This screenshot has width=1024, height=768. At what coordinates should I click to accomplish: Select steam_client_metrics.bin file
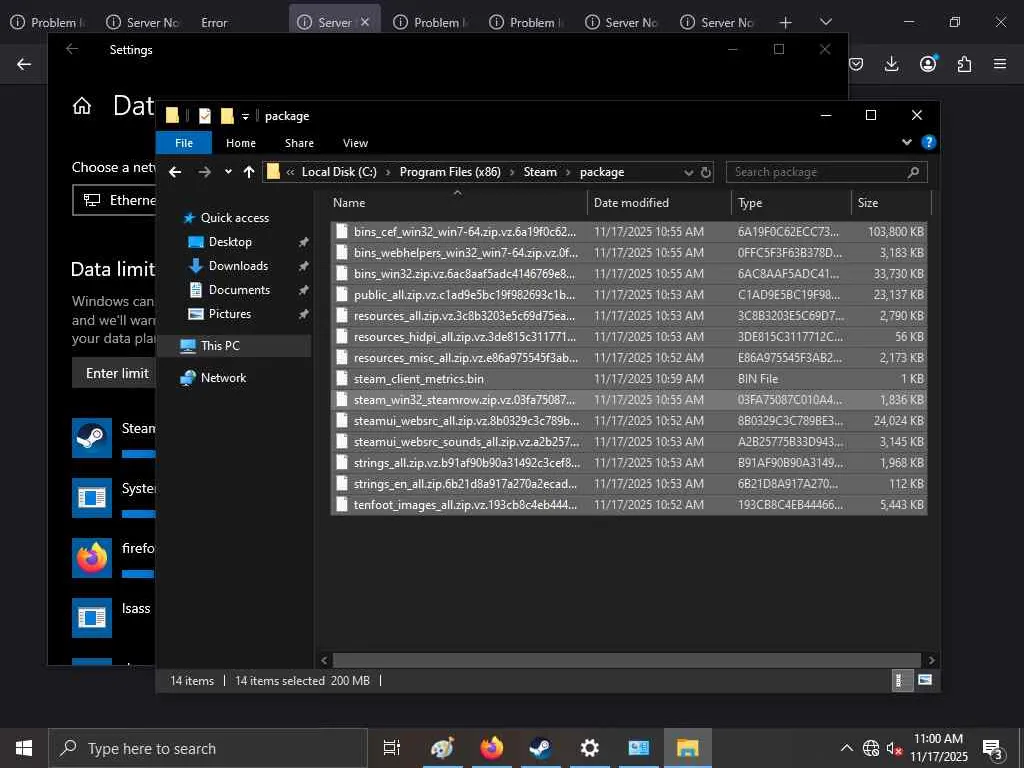pyautogui.click(x=629, y=379)
